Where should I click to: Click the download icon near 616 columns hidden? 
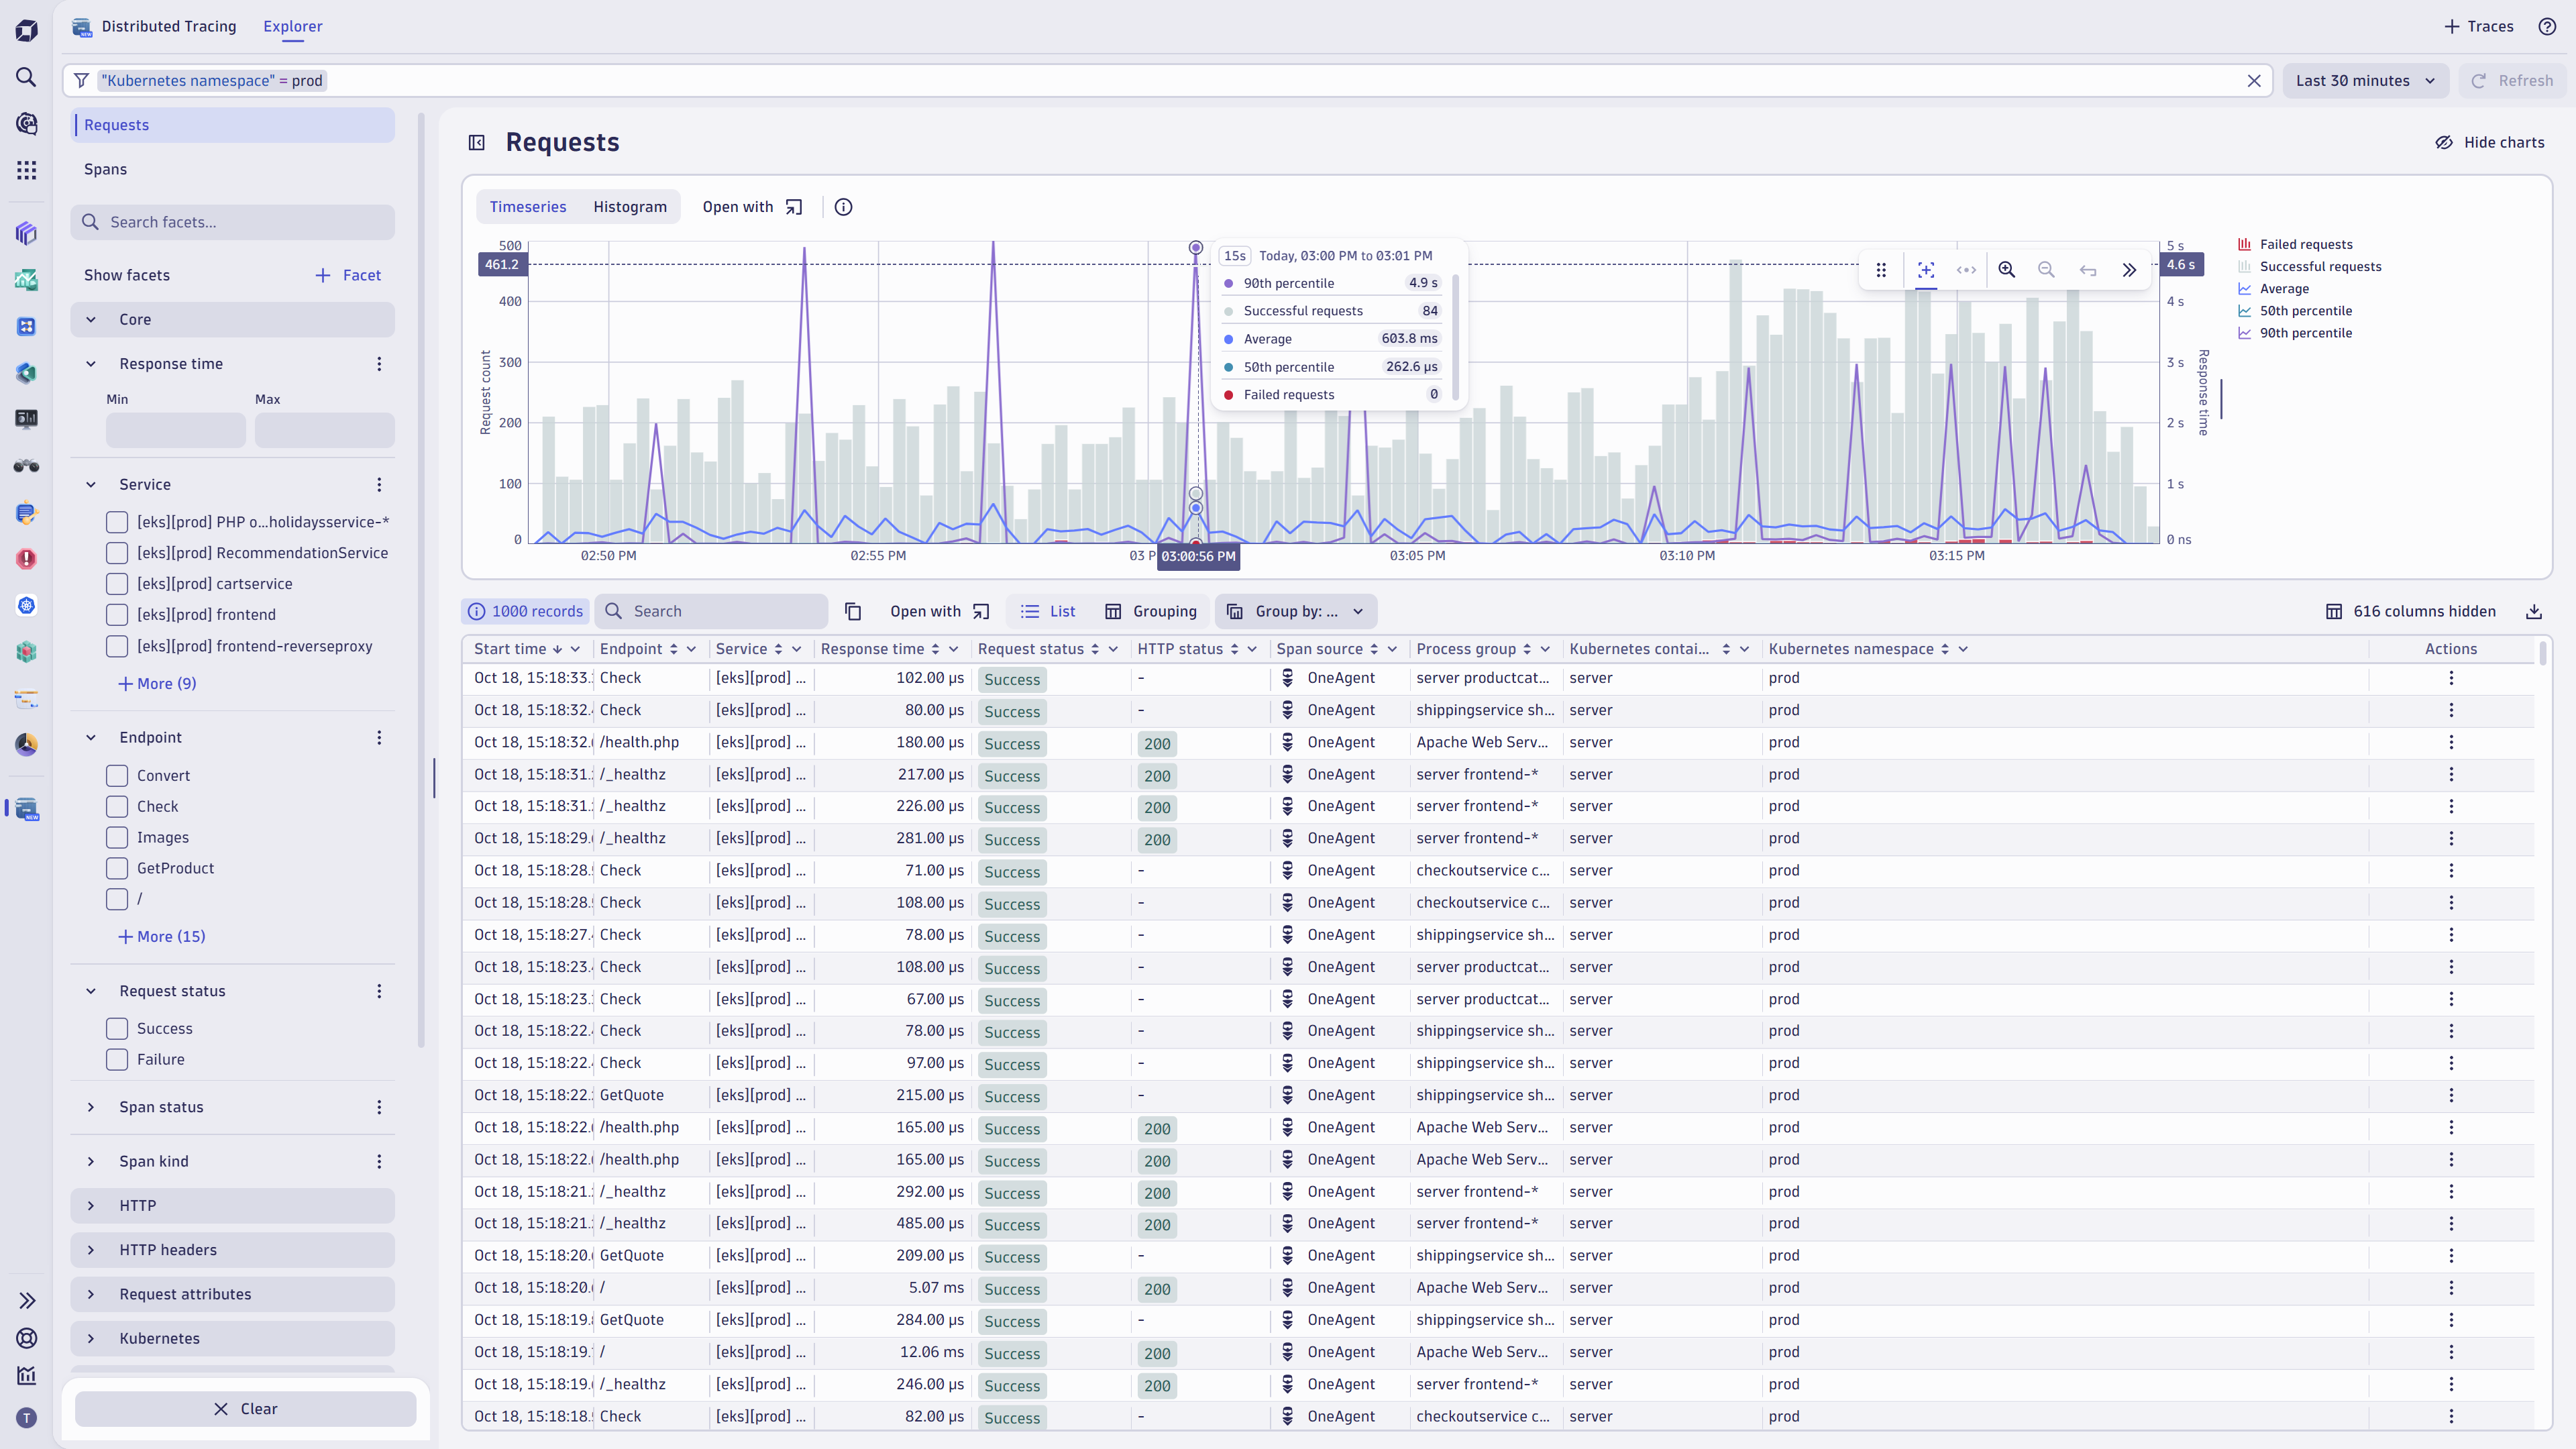click(2535, 611)
